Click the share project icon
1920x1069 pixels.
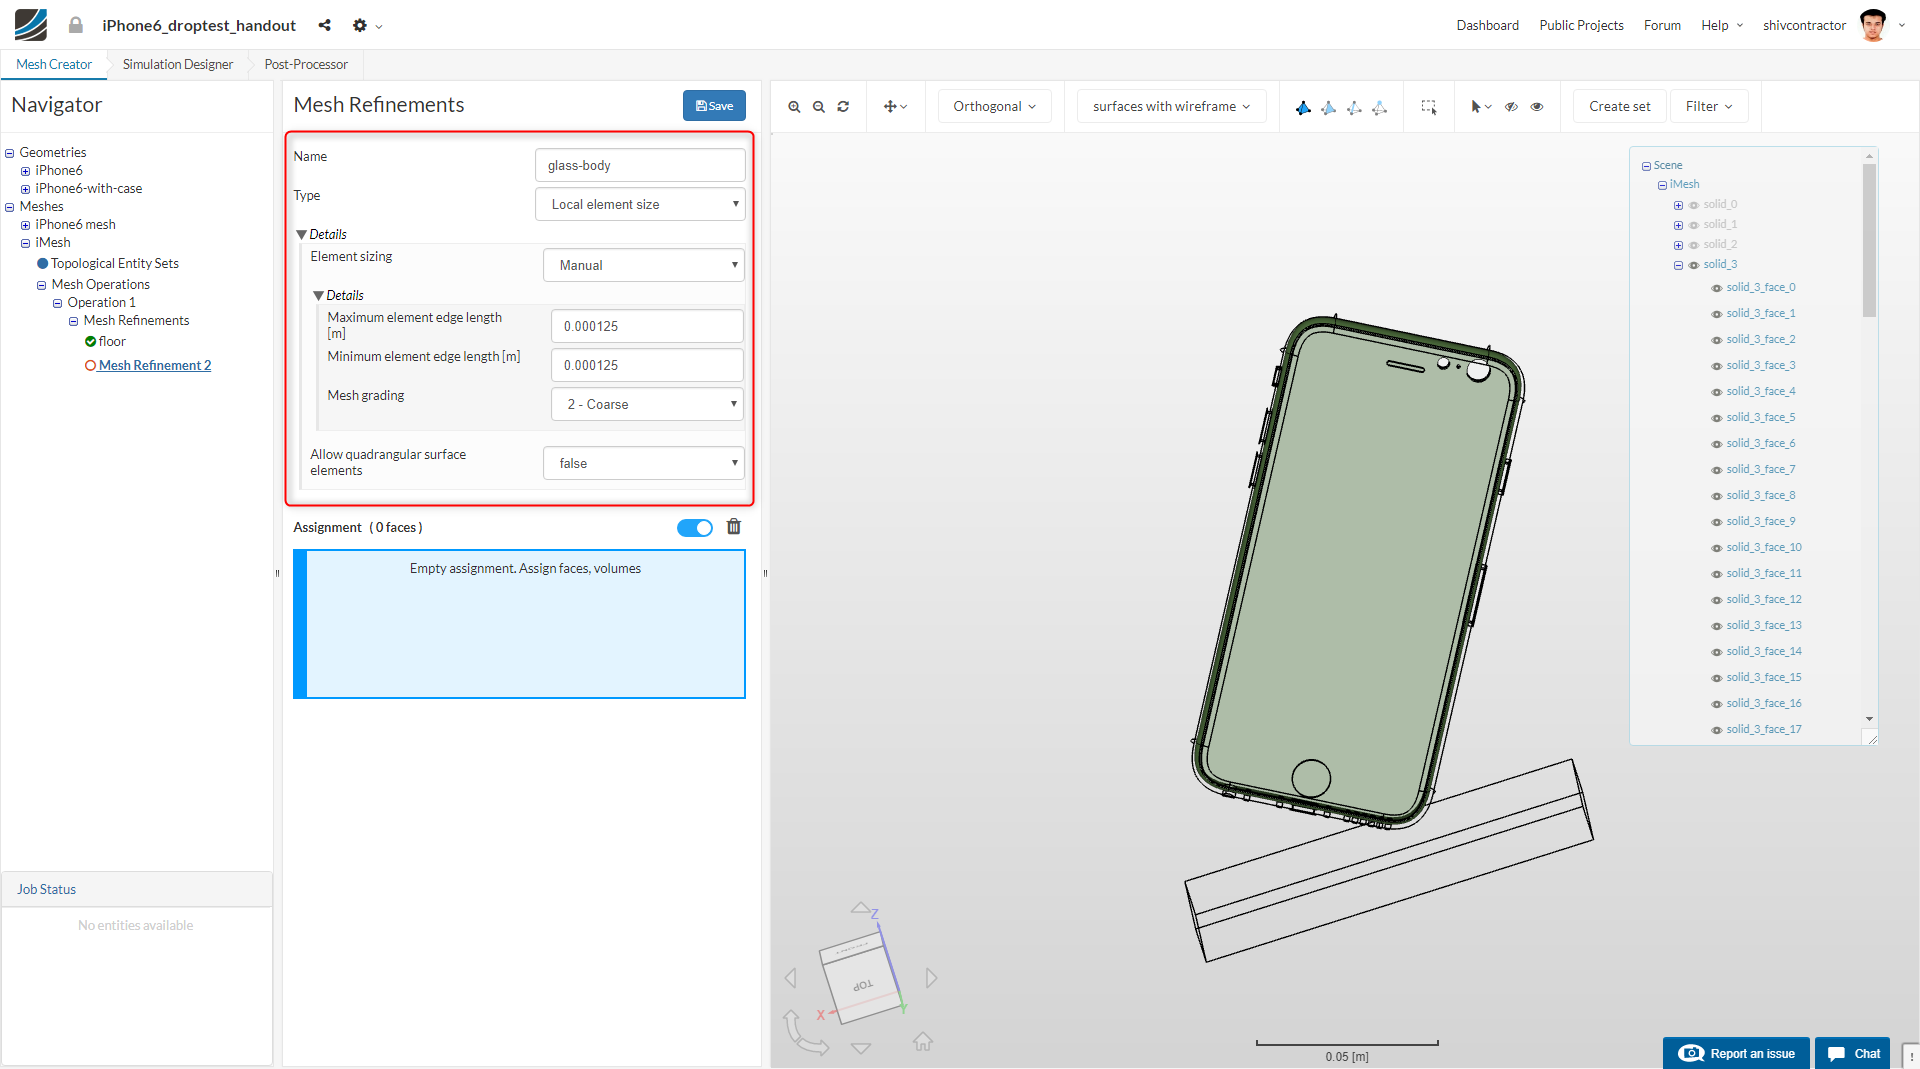(324, 25)
